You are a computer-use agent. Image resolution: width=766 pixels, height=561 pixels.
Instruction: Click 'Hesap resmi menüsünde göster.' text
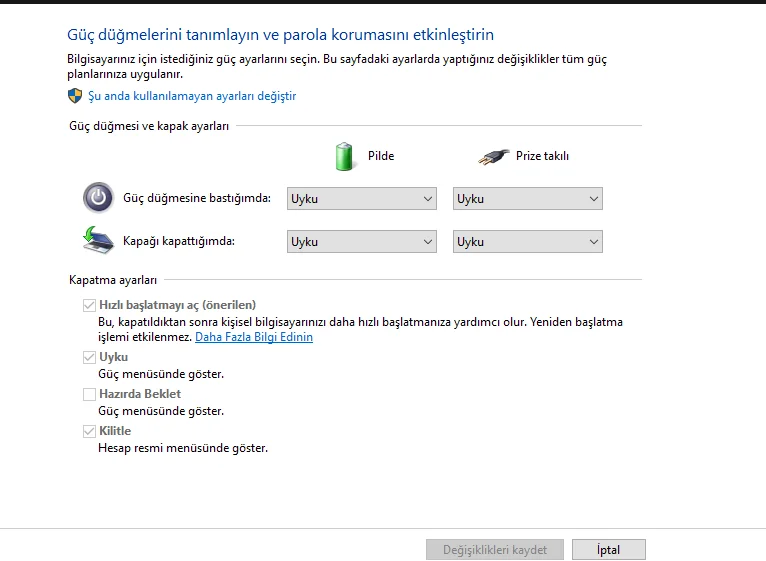click(x=183, y=448)
